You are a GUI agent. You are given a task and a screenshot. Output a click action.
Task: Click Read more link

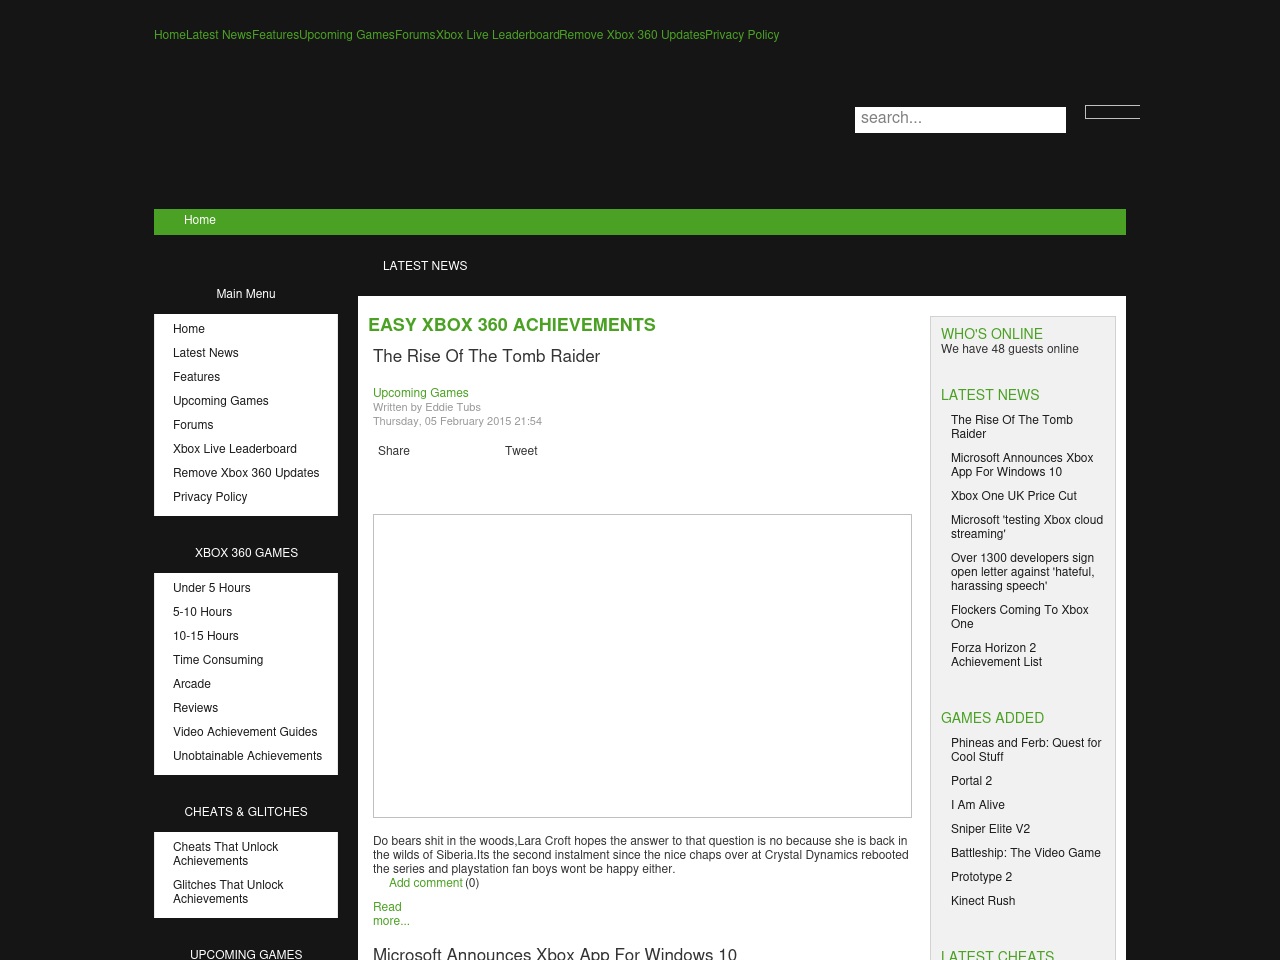[391, 914]
